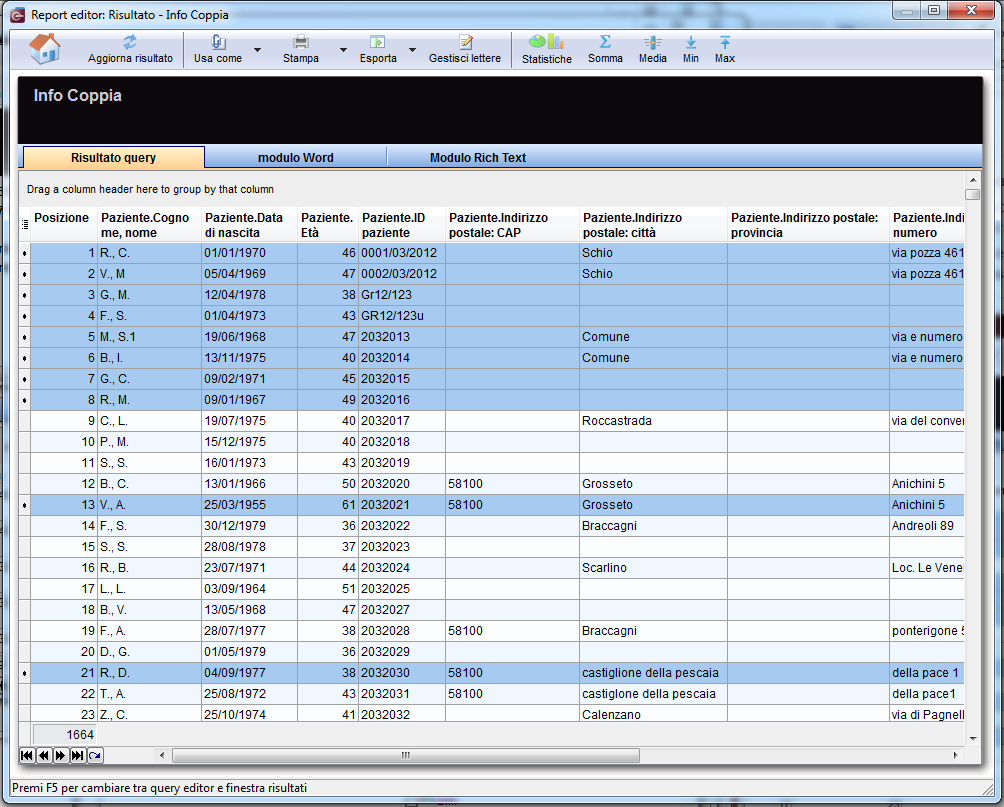Select ID cell 'Gr12/123'

[401, 295]
